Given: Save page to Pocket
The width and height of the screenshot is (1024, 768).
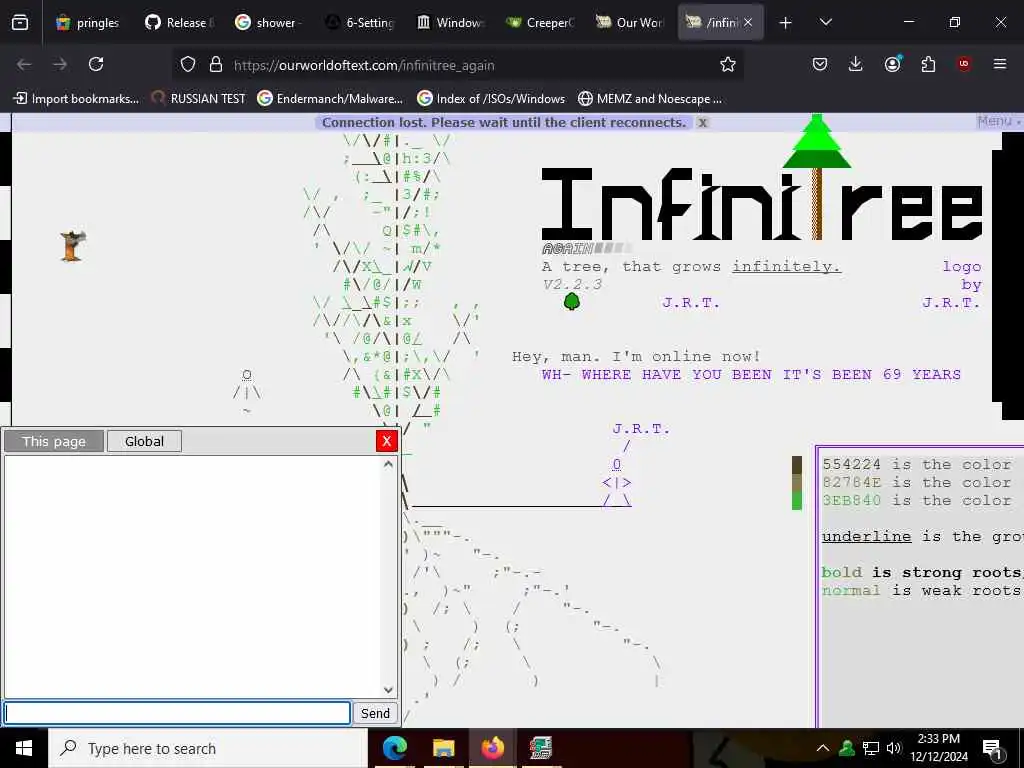Looking at the screenshot, I should 820,64.
